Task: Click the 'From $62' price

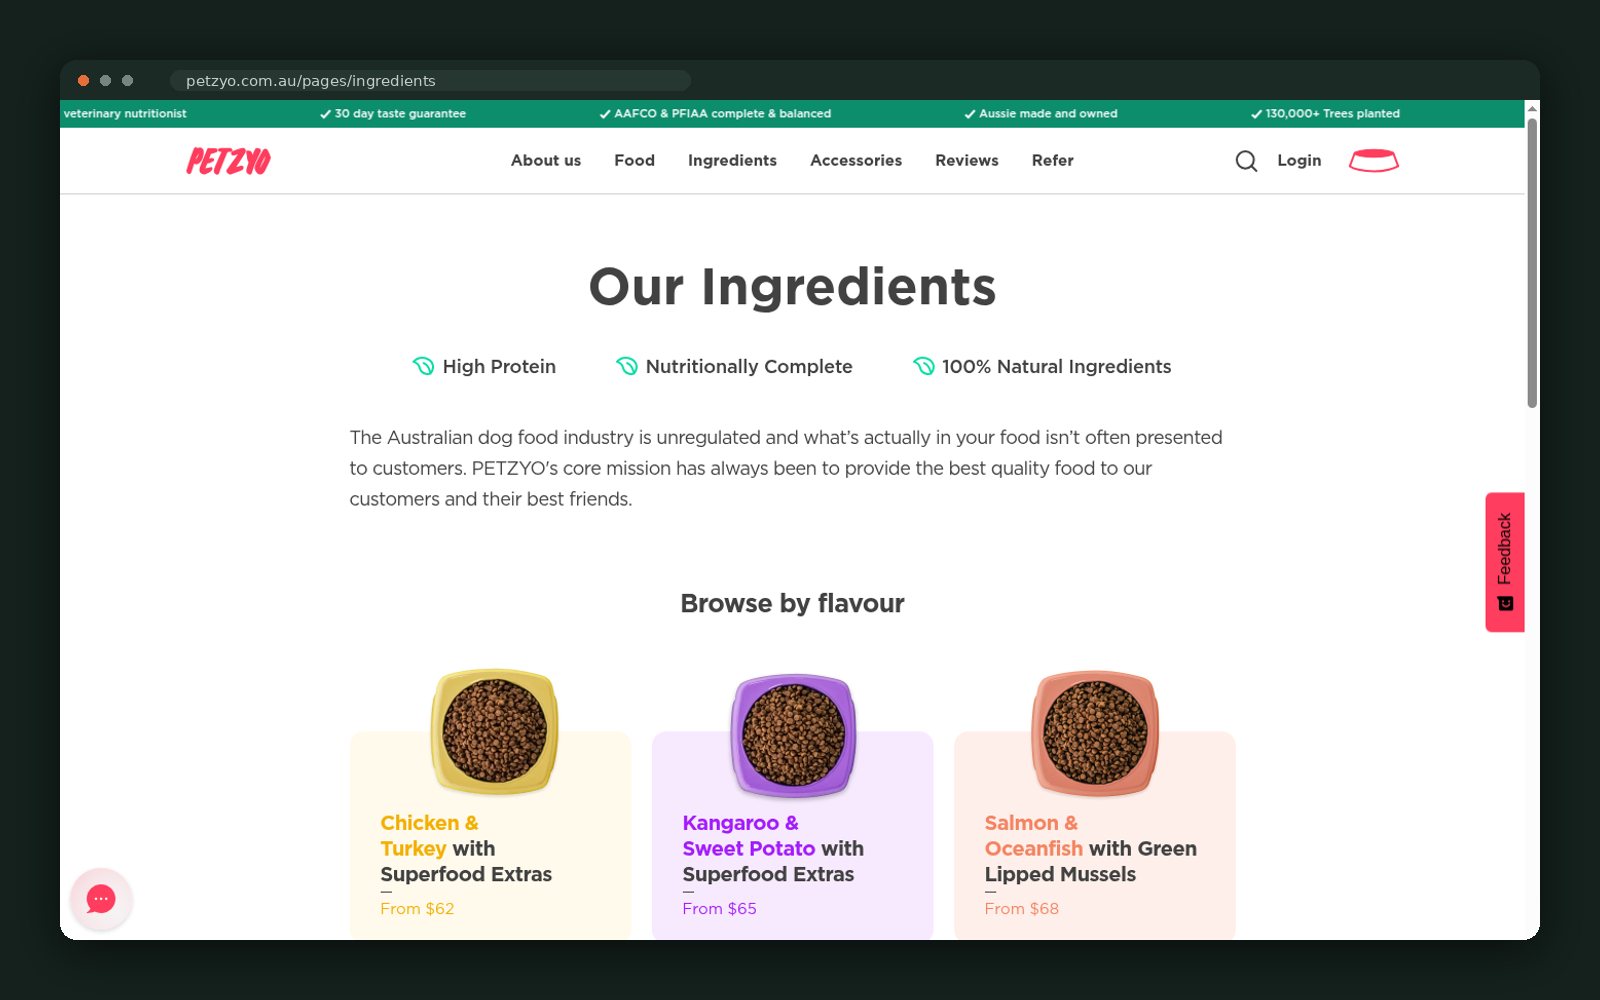Action: click(417, 909)
